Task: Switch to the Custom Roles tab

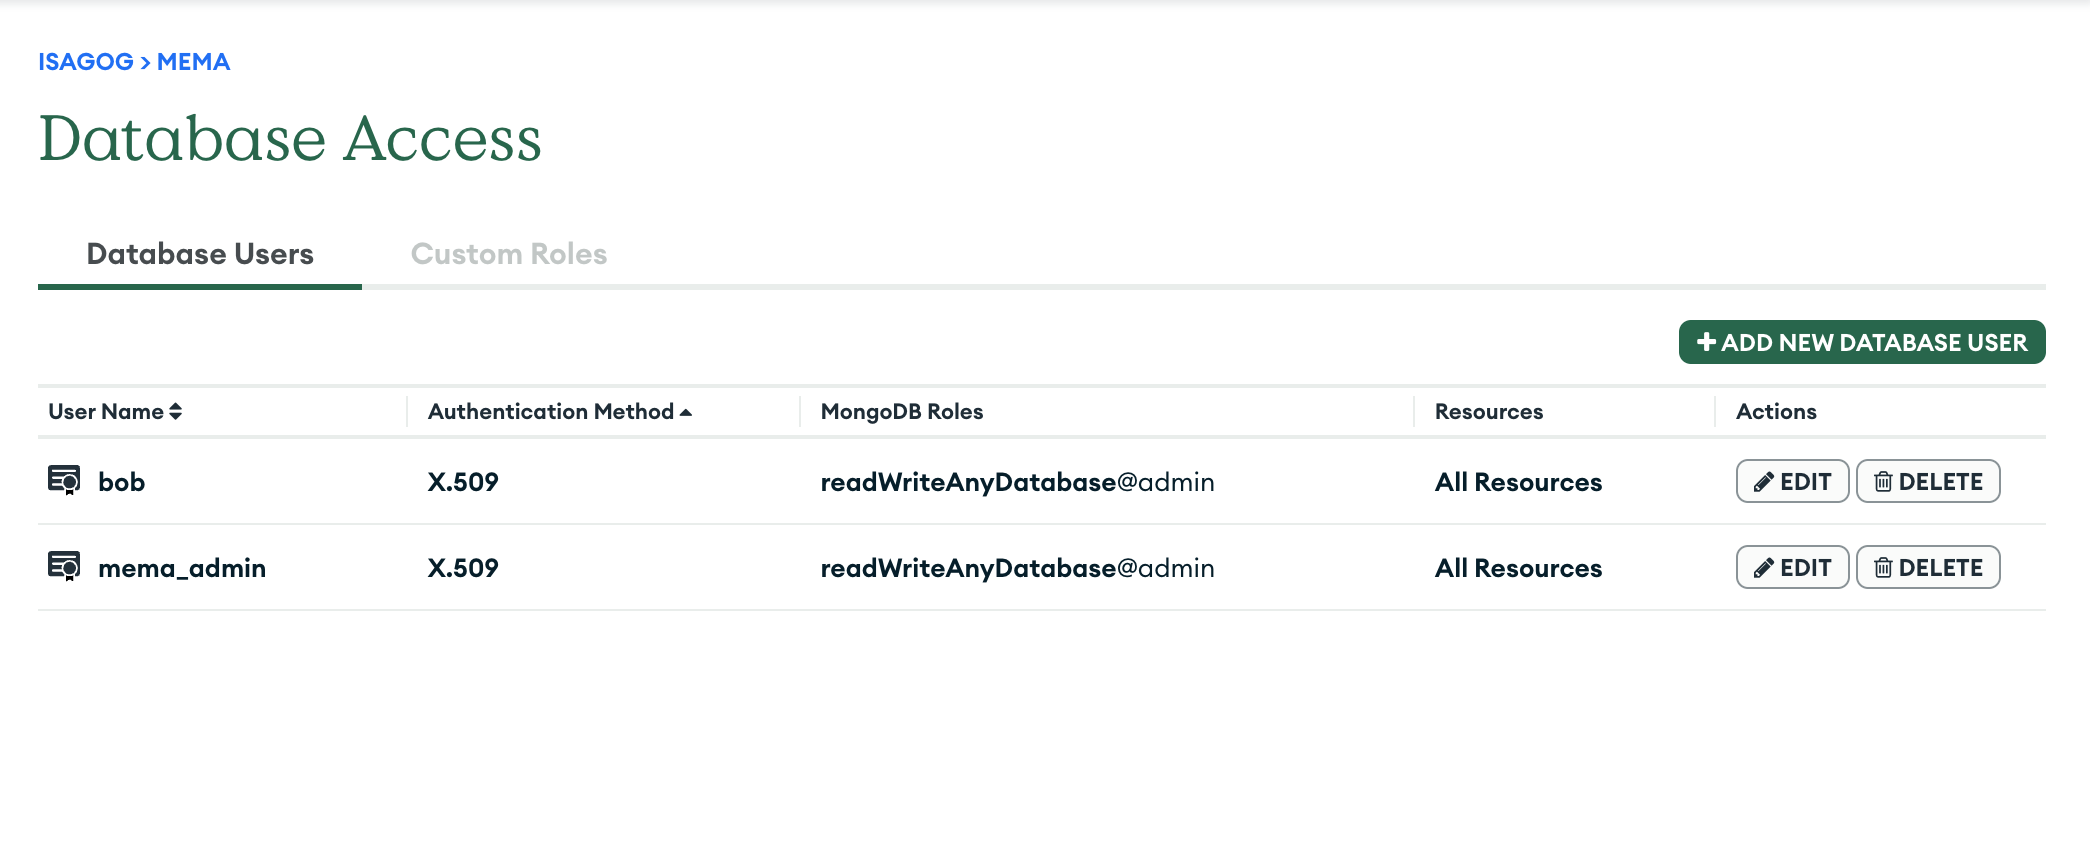Action: point(508,254)
